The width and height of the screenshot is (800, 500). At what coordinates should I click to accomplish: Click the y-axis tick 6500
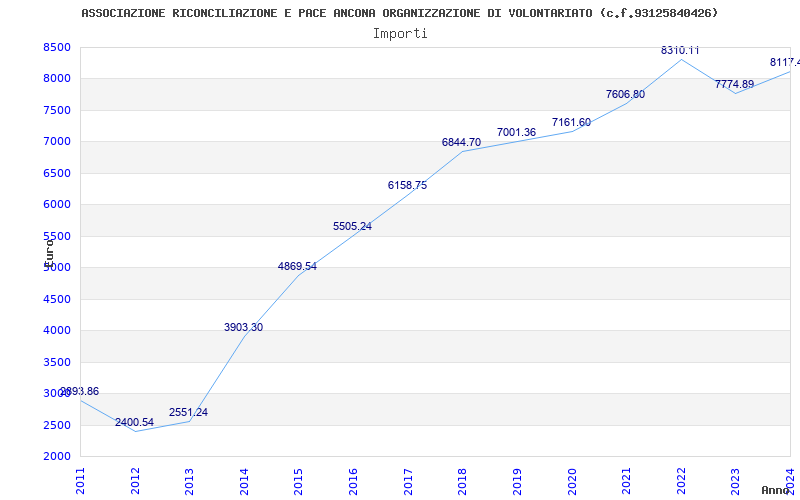click(57, 173)
